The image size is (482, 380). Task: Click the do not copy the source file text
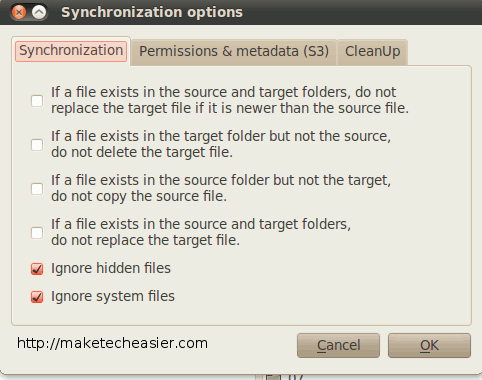pyautogui.click(x=139, y=196)
